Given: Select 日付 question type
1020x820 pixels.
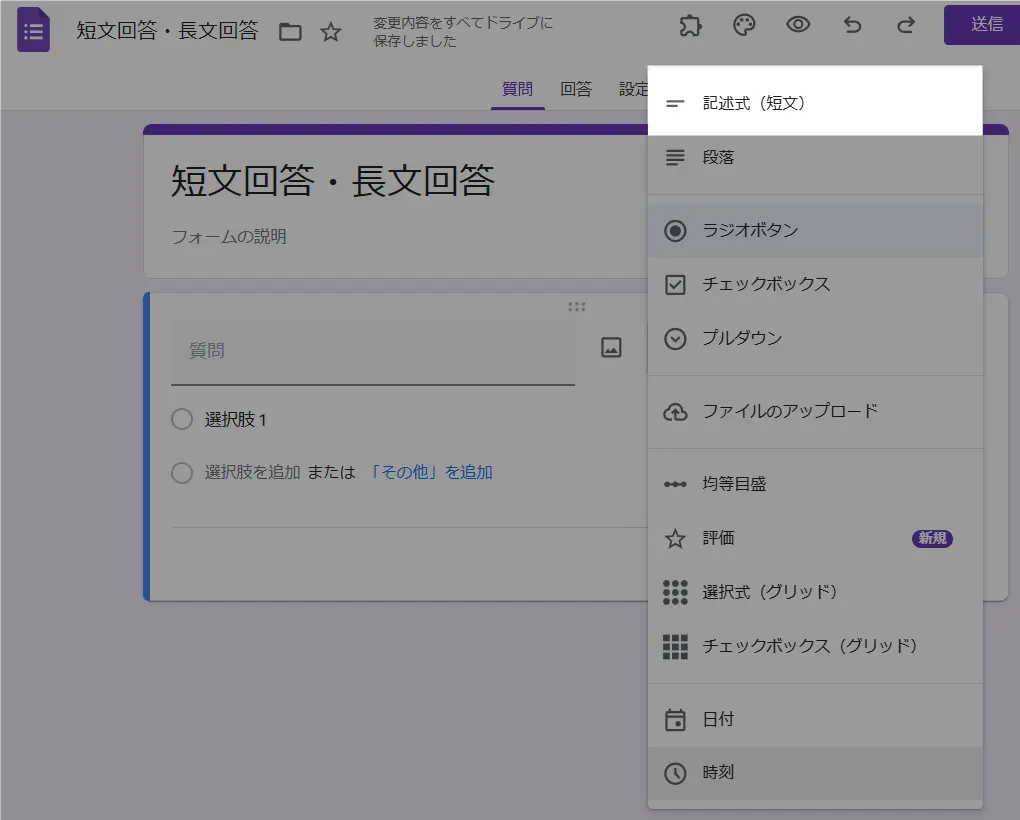Looking at the screenshot, I should point(815,719).
